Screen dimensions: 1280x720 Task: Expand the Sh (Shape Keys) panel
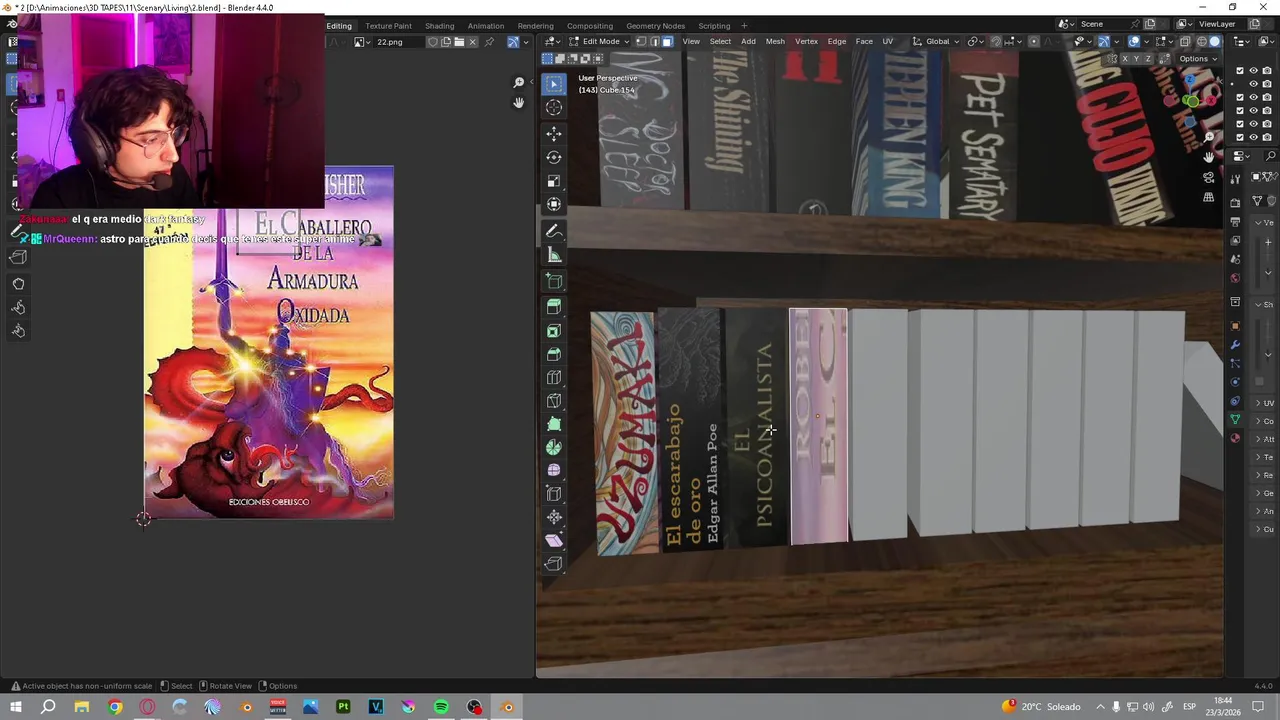click(x=1264, y=304)
